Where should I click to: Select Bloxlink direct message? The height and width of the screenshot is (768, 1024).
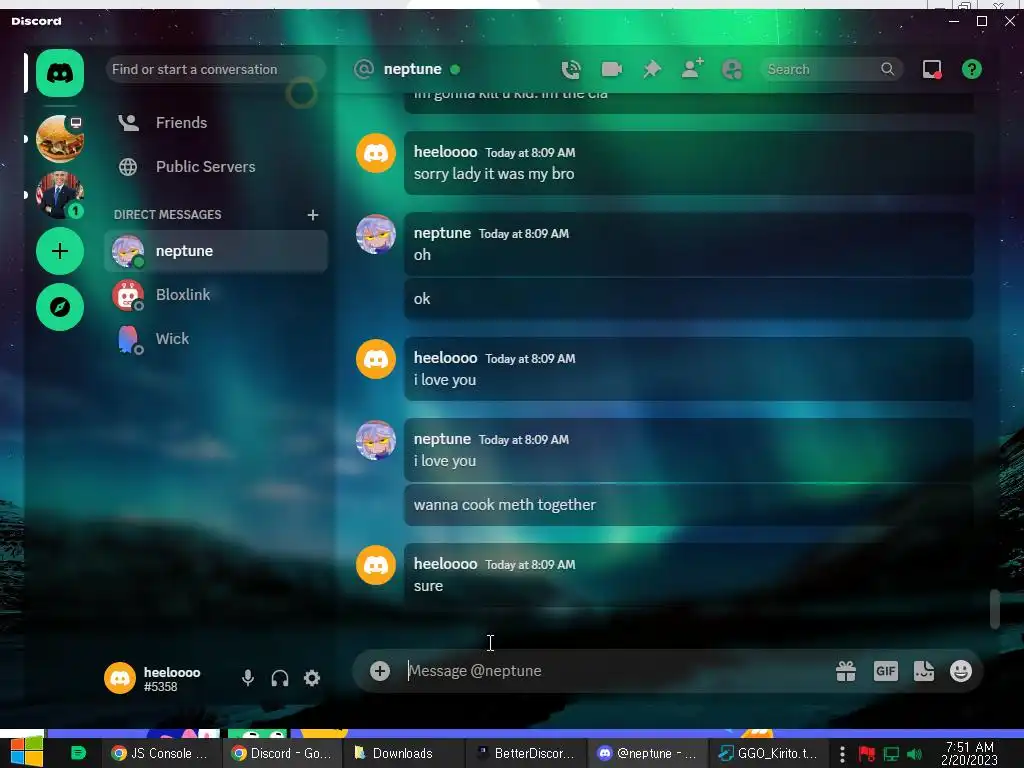pos(216,295)
